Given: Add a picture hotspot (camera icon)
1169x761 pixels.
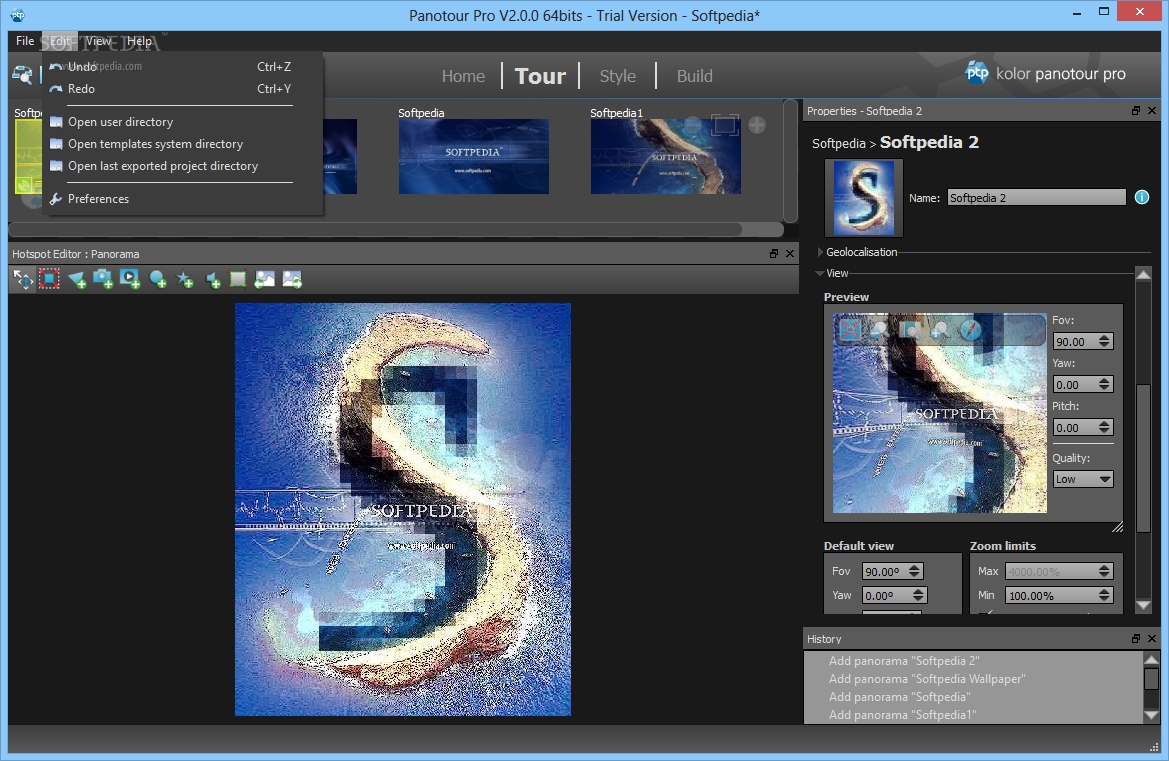Looking at the screenshot, I should tap(103, 280).
